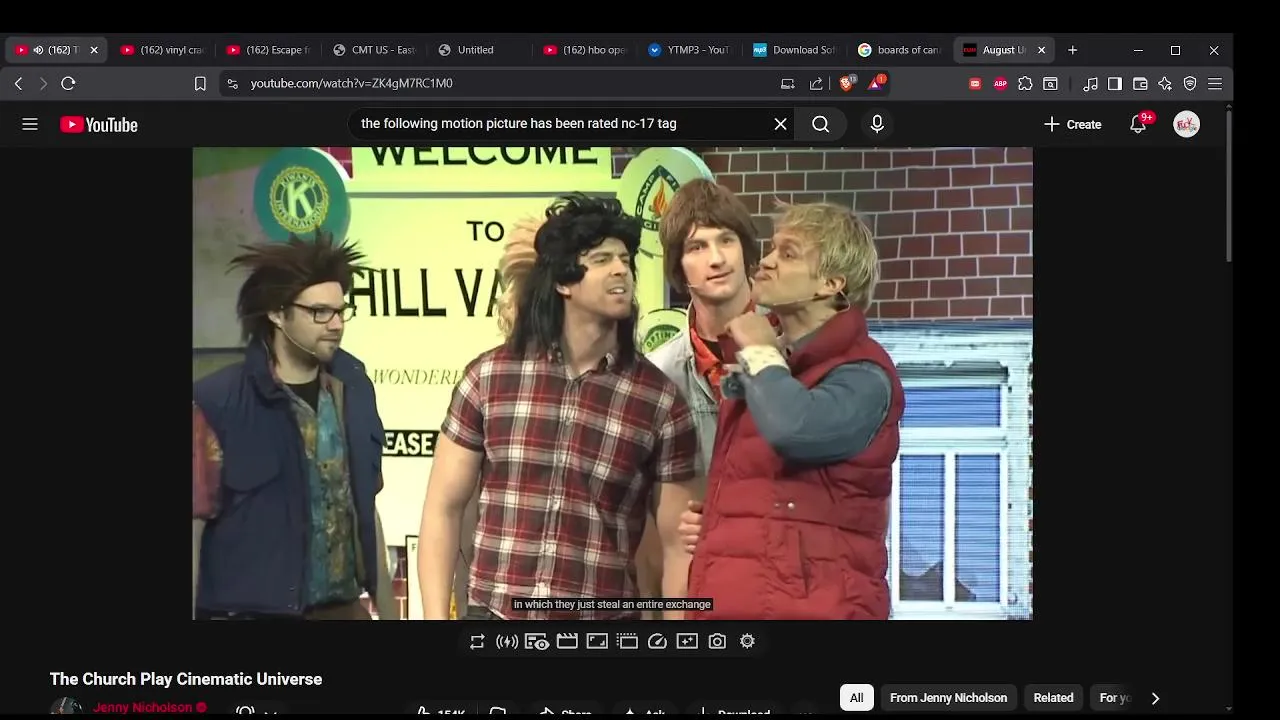Click the resize player frame icon
This screenshot has width=1280, height=720.
597,642
